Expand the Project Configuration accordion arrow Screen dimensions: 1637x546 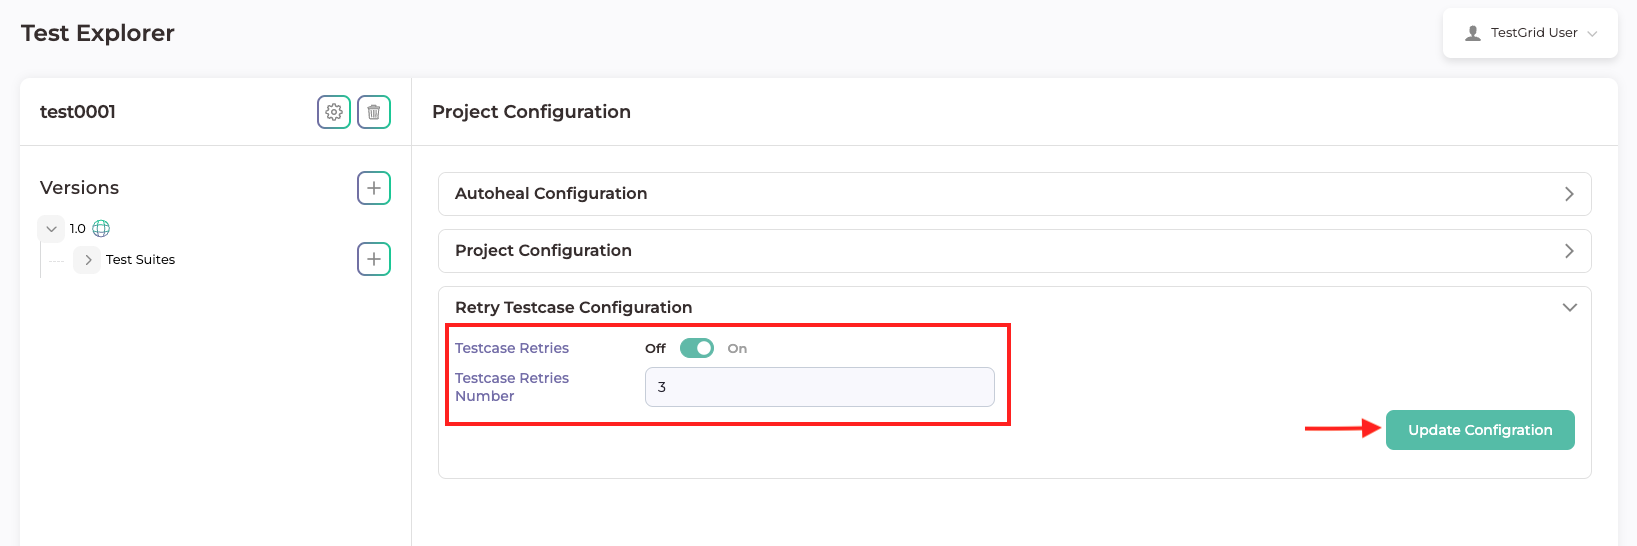[1569, 251]
